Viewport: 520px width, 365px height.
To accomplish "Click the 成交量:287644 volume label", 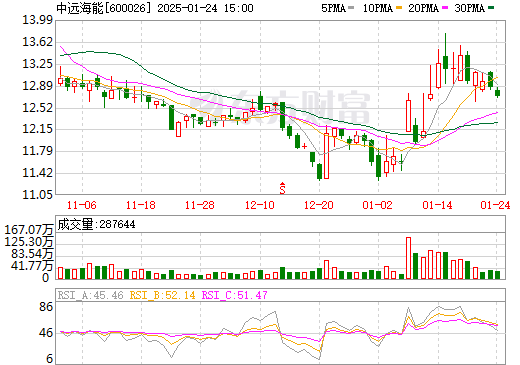I will tap(96, 224).
